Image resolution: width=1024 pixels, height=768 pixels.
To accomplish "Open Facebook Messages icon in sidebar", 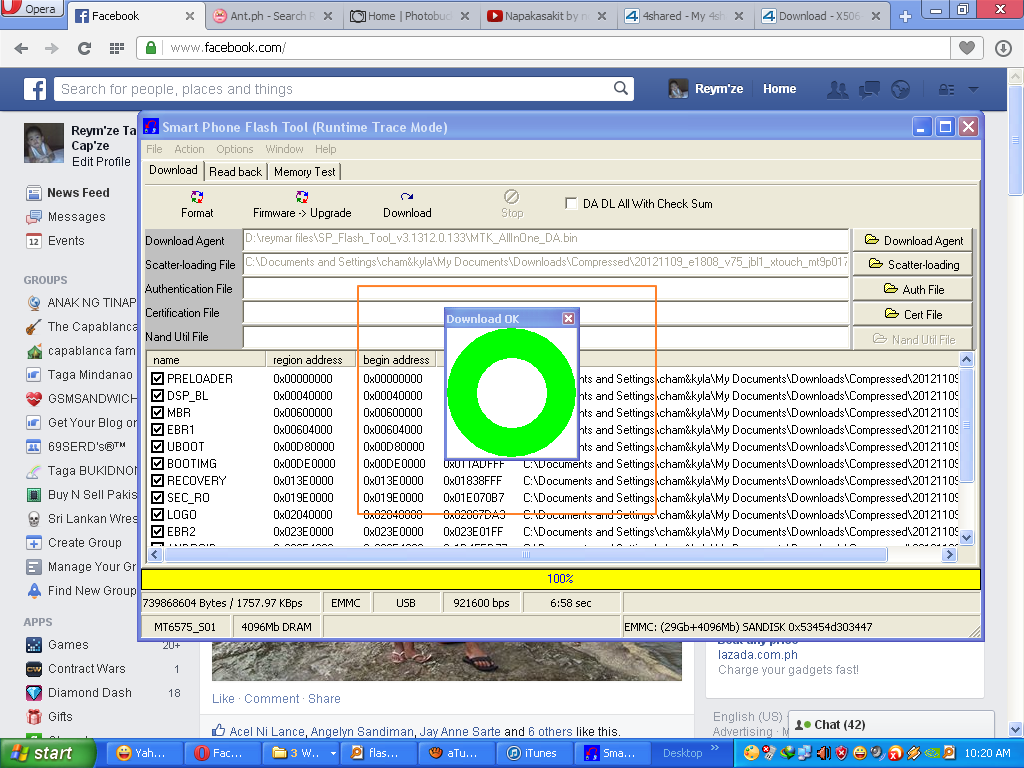I will [34, 217].
